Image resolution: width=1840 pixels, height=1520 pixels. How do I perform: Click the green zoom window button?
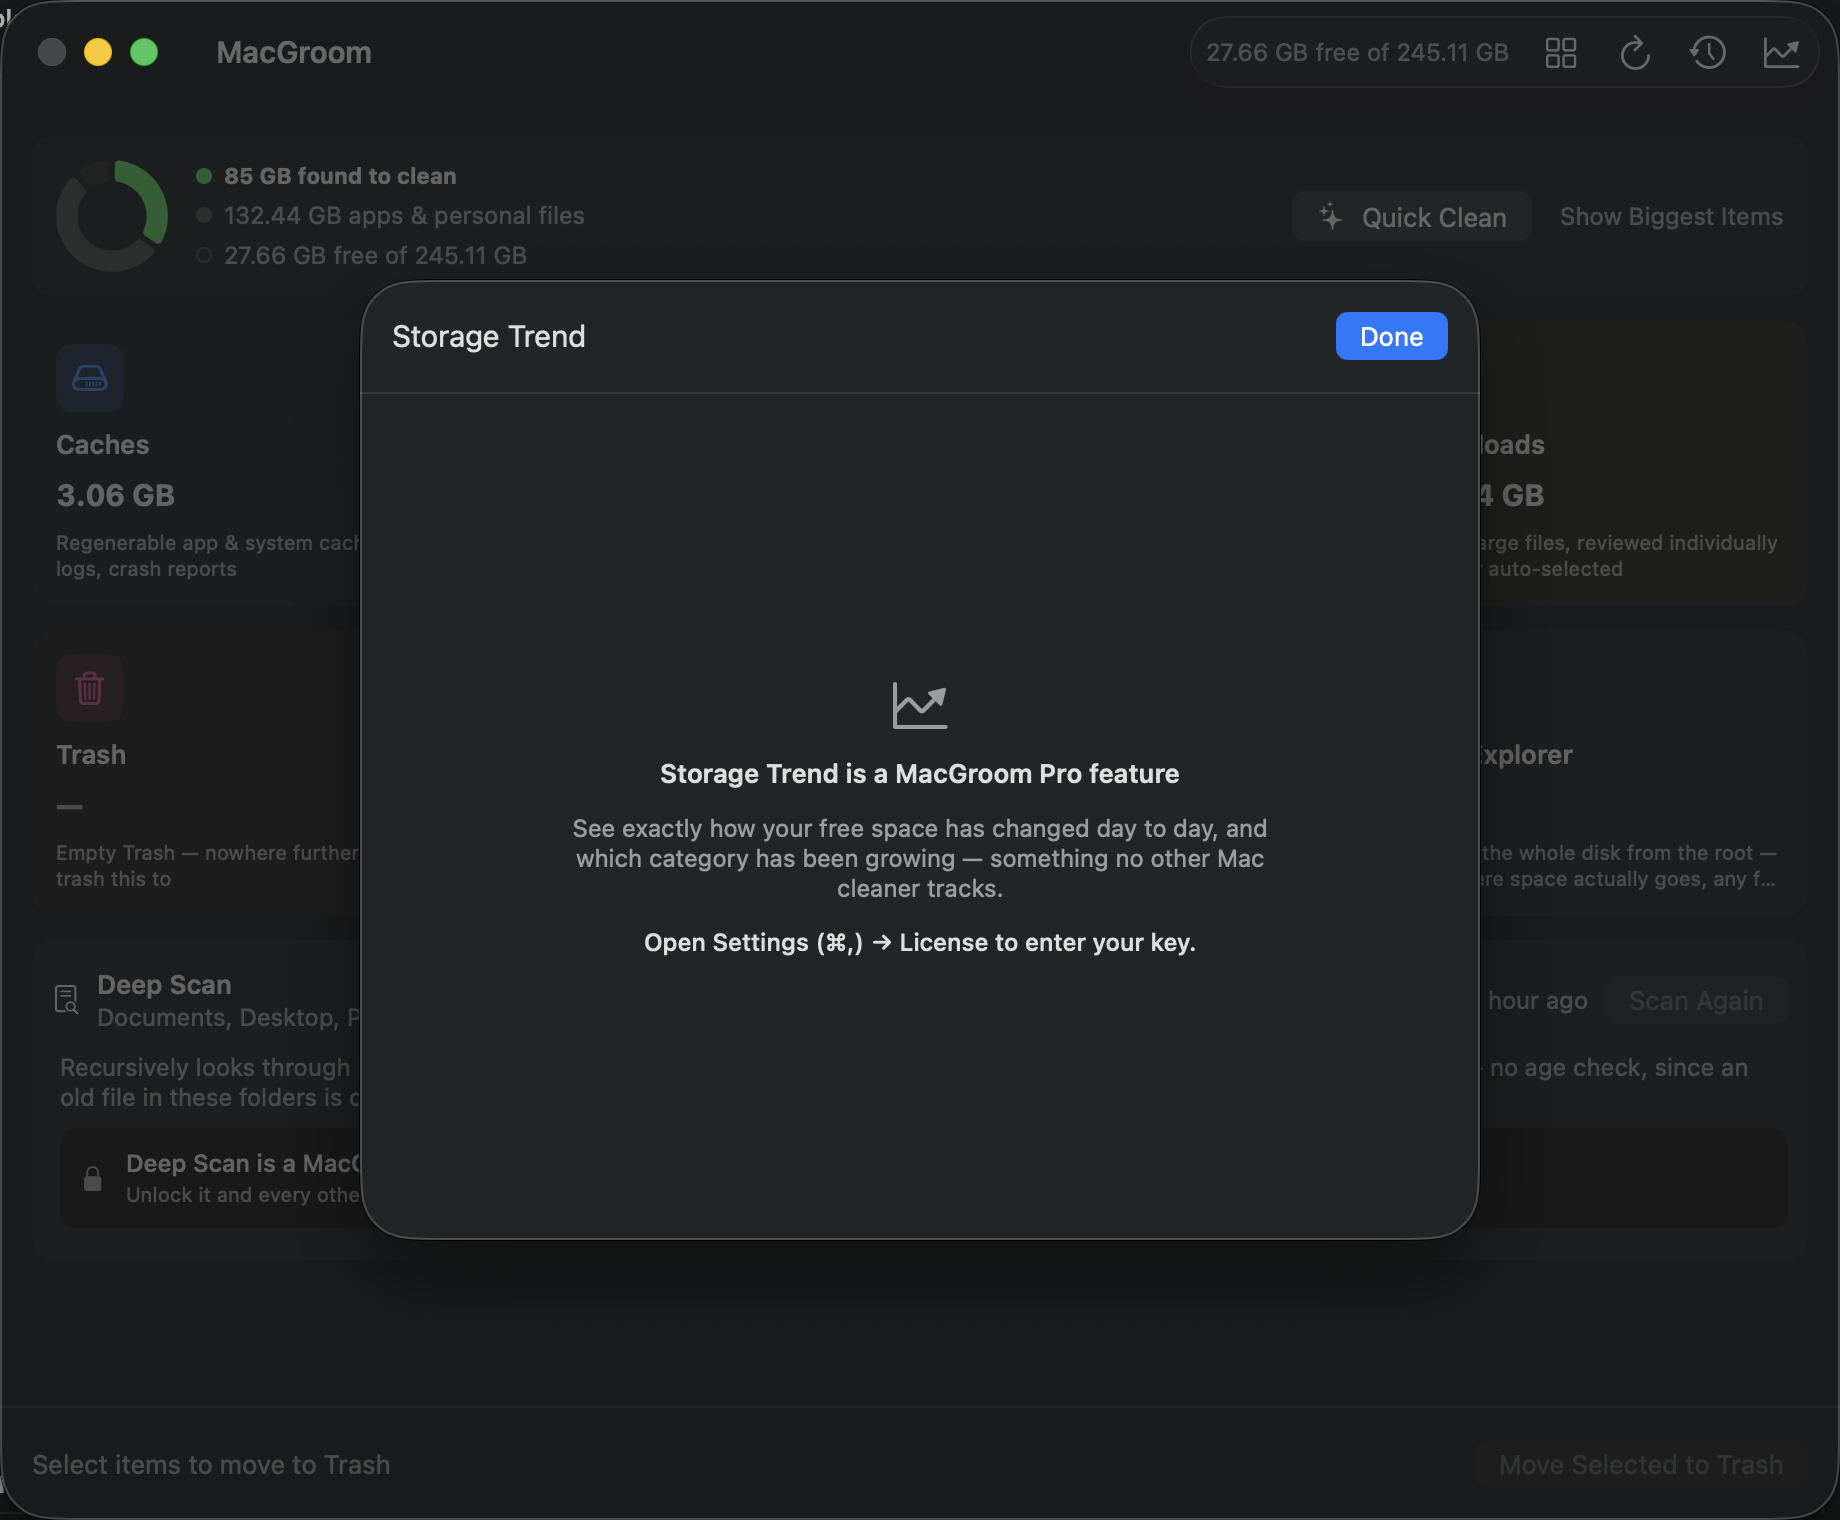144,52
